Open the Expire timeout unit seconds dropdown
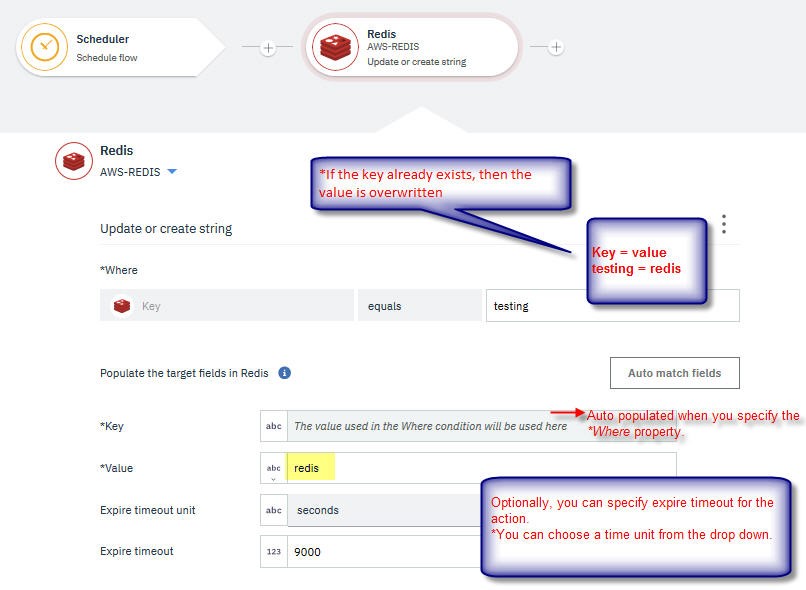This screenshot has height=590, width=806. (384, 510)
